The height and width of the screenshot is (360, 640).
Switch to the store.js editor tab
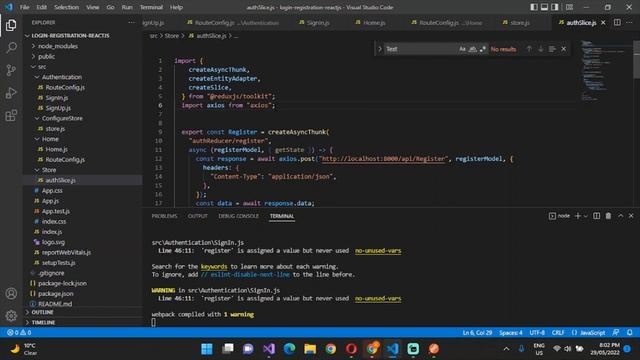520,22
